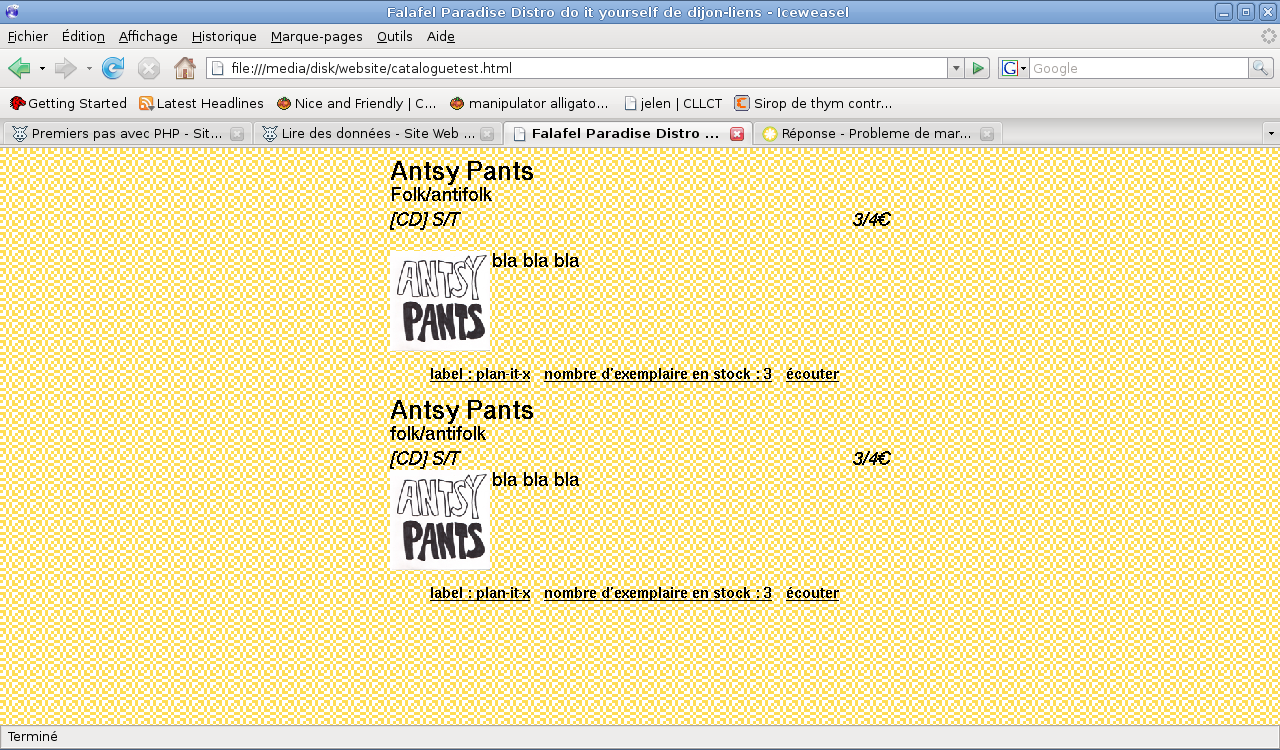The height and width of the screenshot is (750, 1280).
Task: Select the Falafel Paradise Distro tab
Action: click(618, 133)
